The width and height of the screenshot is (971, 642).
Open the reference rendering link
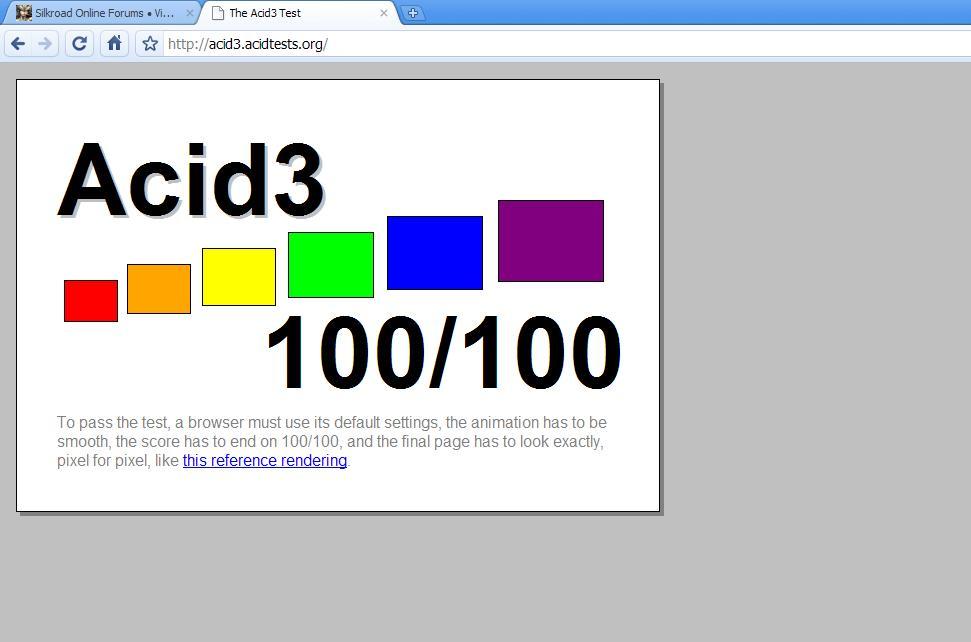[264, 460]
